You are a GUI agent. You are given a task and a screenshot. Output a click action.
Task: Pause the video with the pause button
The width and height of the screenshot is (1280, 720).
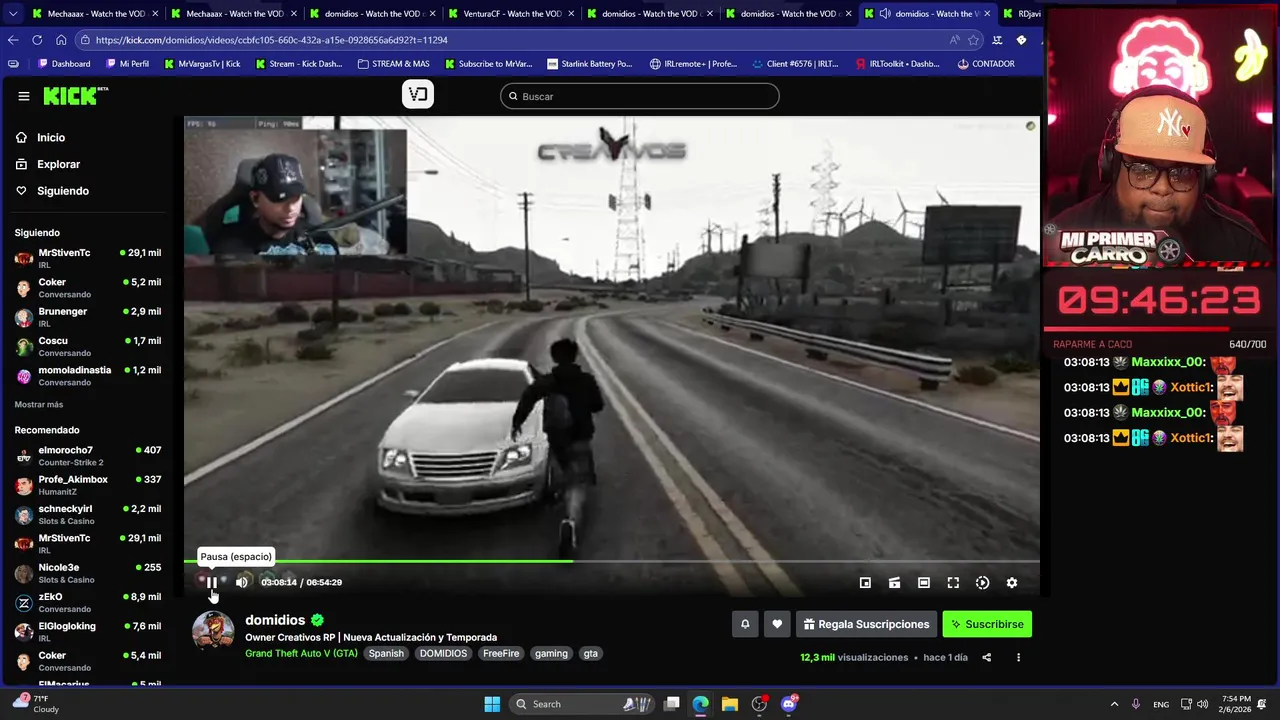tap(211, 582)
